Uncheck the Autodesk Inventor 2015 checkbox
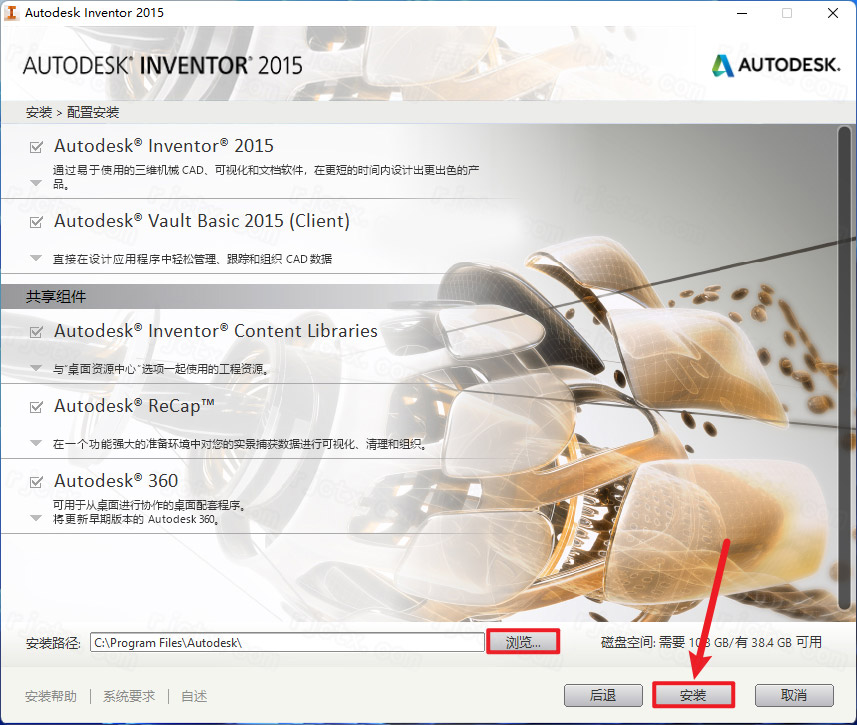The image size is (857, 725). pos(36,147)
